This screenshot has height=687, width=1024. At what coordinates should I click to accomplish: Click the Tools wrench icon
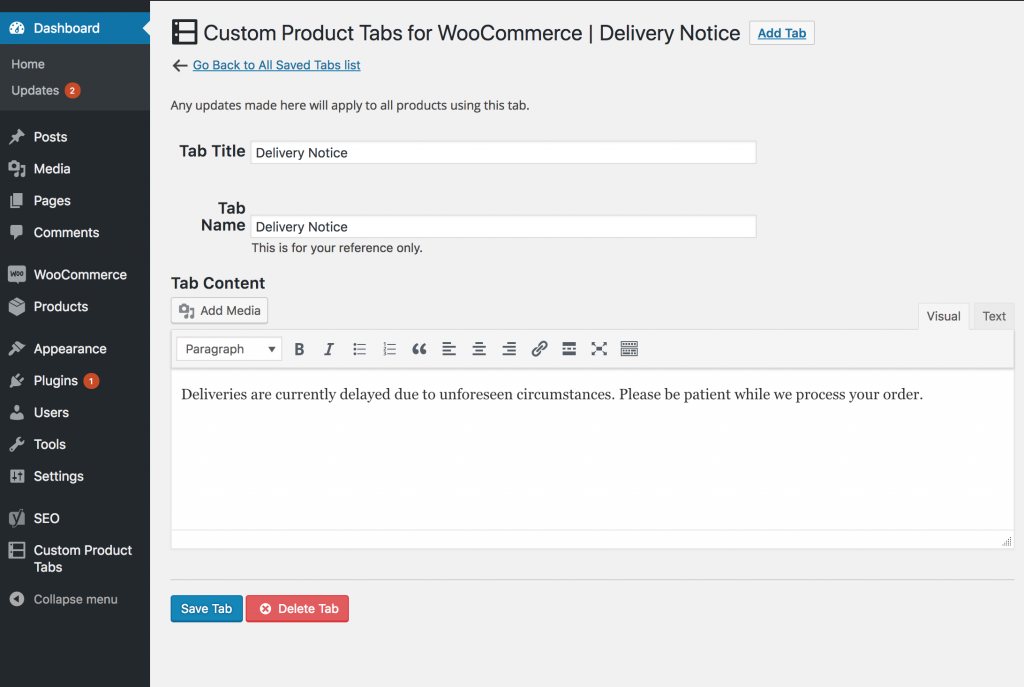(17, 444)
